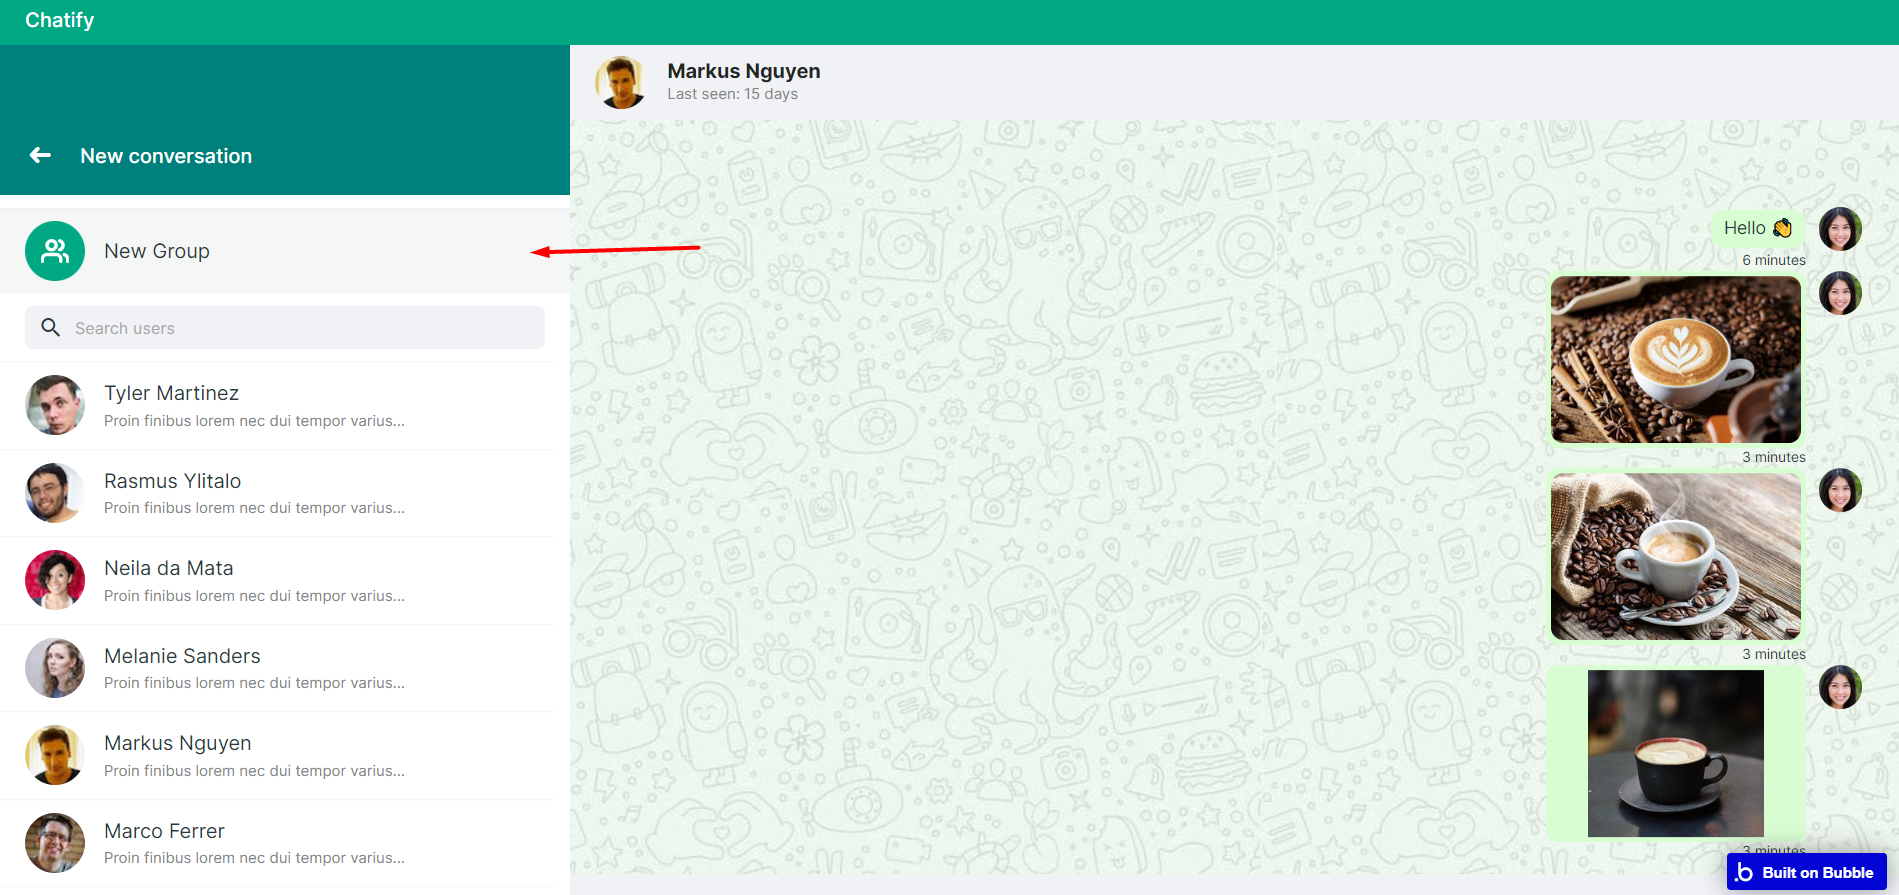Click the Chatify app title
The height and width of the screenshot is (895, 1899).
tap(60, 20)
